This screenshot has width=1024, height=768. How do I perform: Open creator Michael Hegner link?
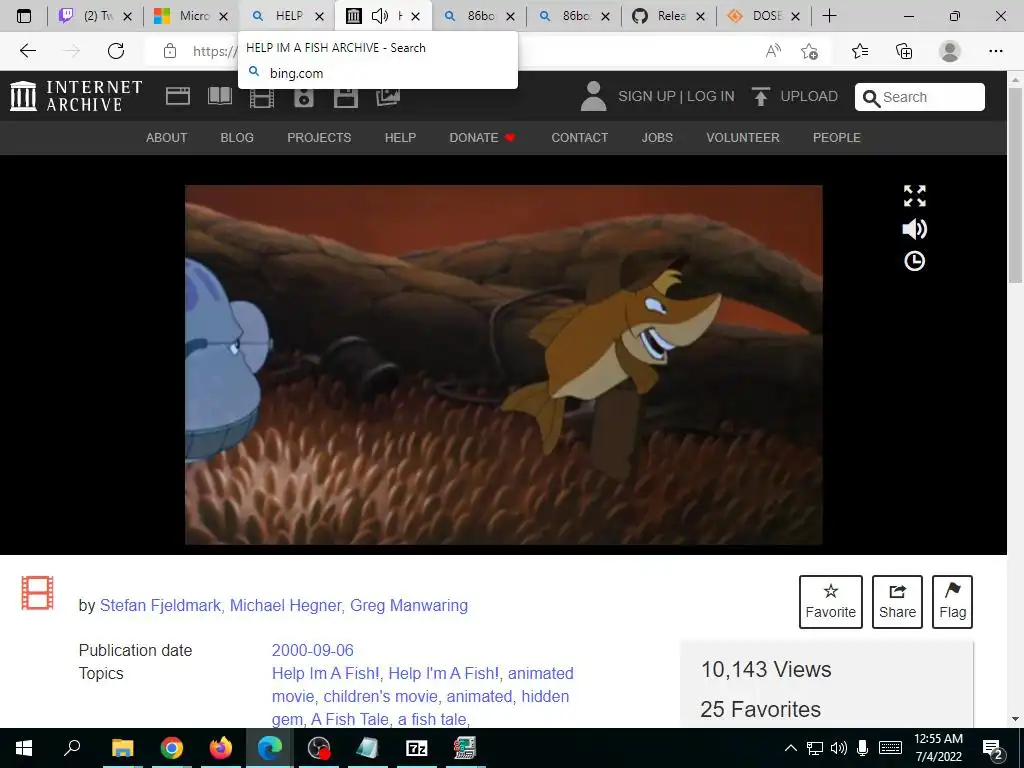[x=285, y=605]
